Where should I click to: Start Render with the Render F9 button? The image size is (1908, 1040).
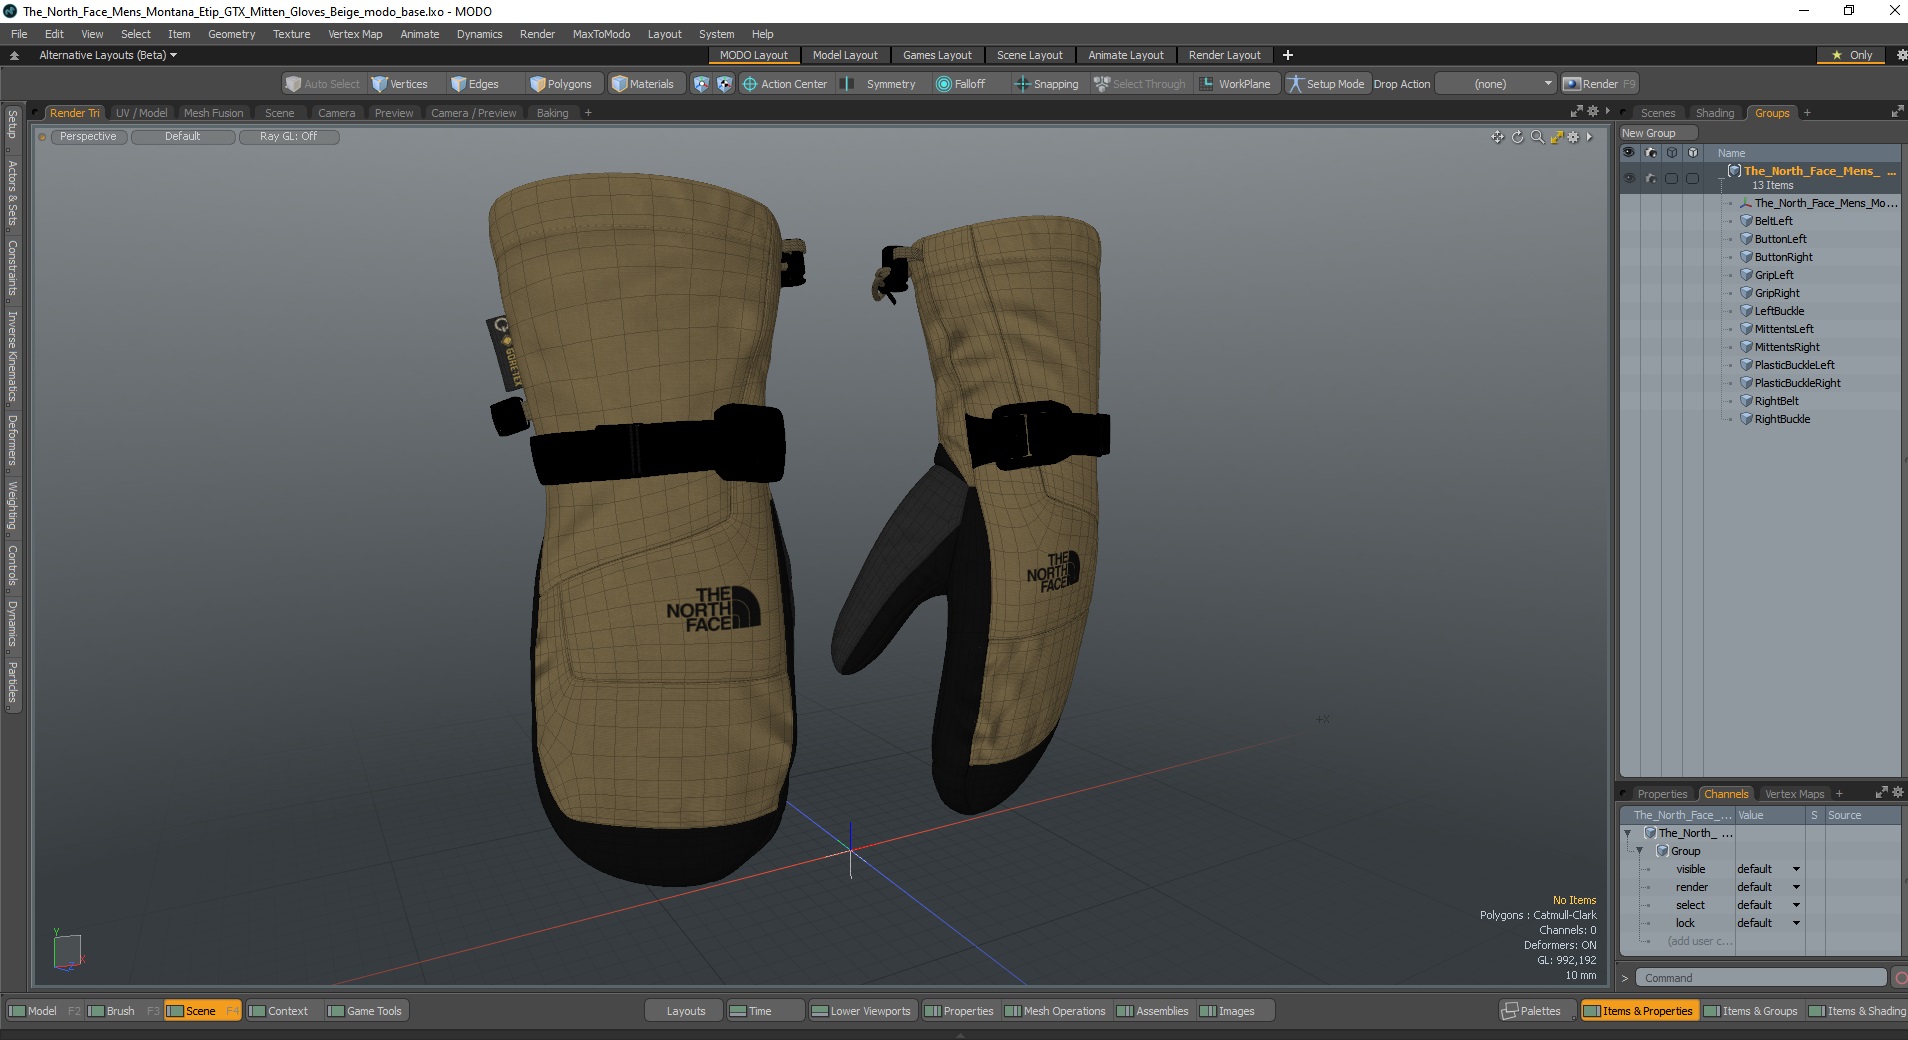[x=1600, y=84]
